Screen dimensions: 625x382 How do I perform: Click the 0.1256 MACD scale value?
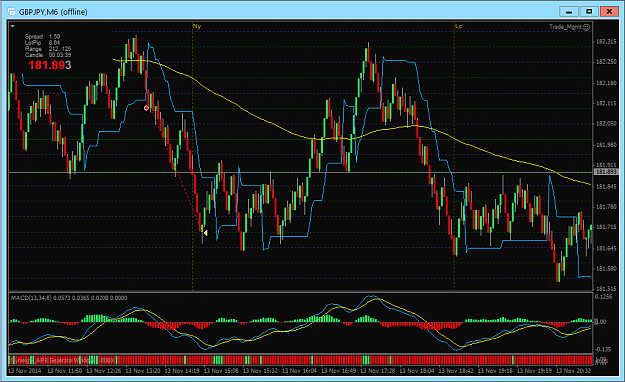tap(603, 297)
